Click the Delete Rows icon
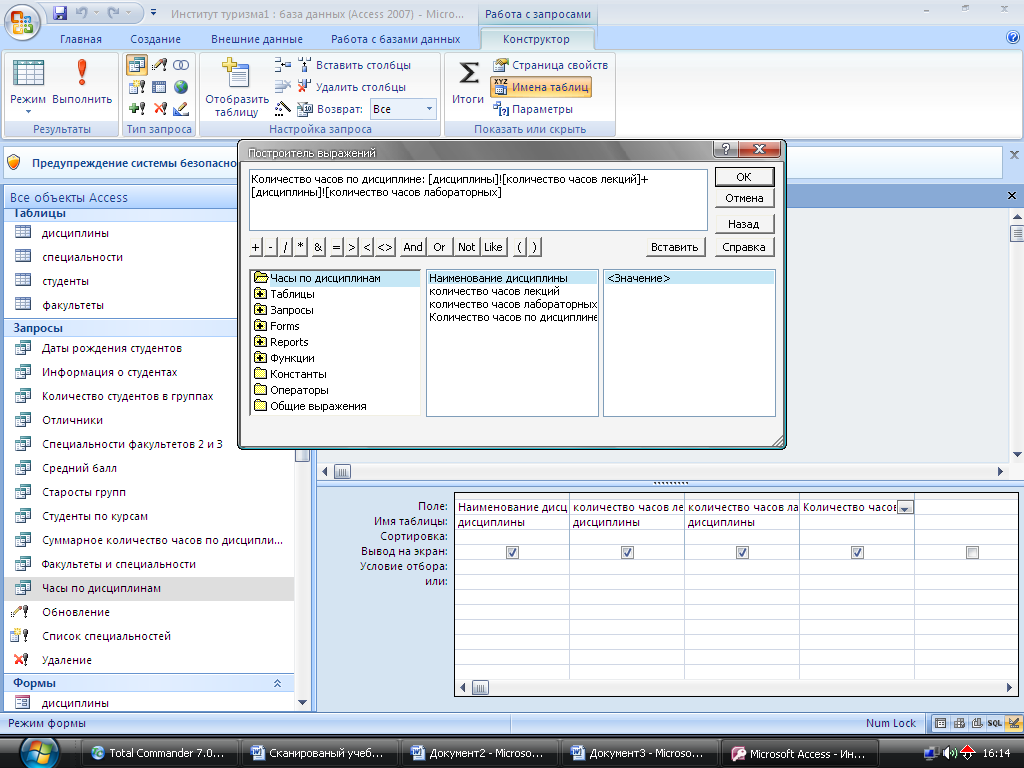The width and height of the screenshot is (1024, 768). click(282, 86)
